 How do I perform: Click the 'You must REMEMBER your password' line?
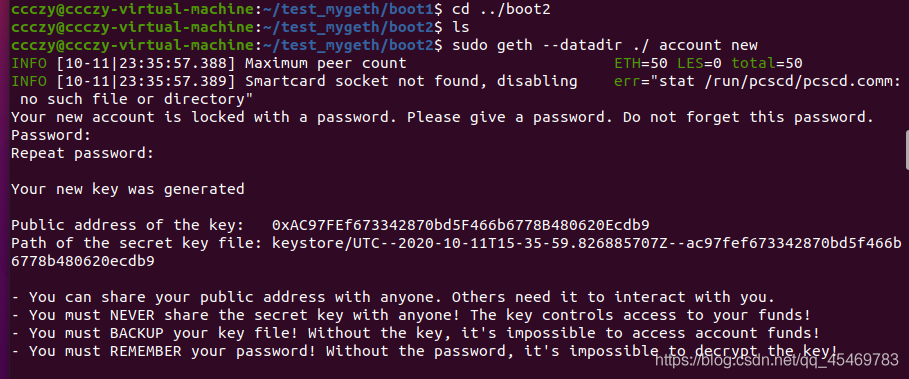point(424,351)
